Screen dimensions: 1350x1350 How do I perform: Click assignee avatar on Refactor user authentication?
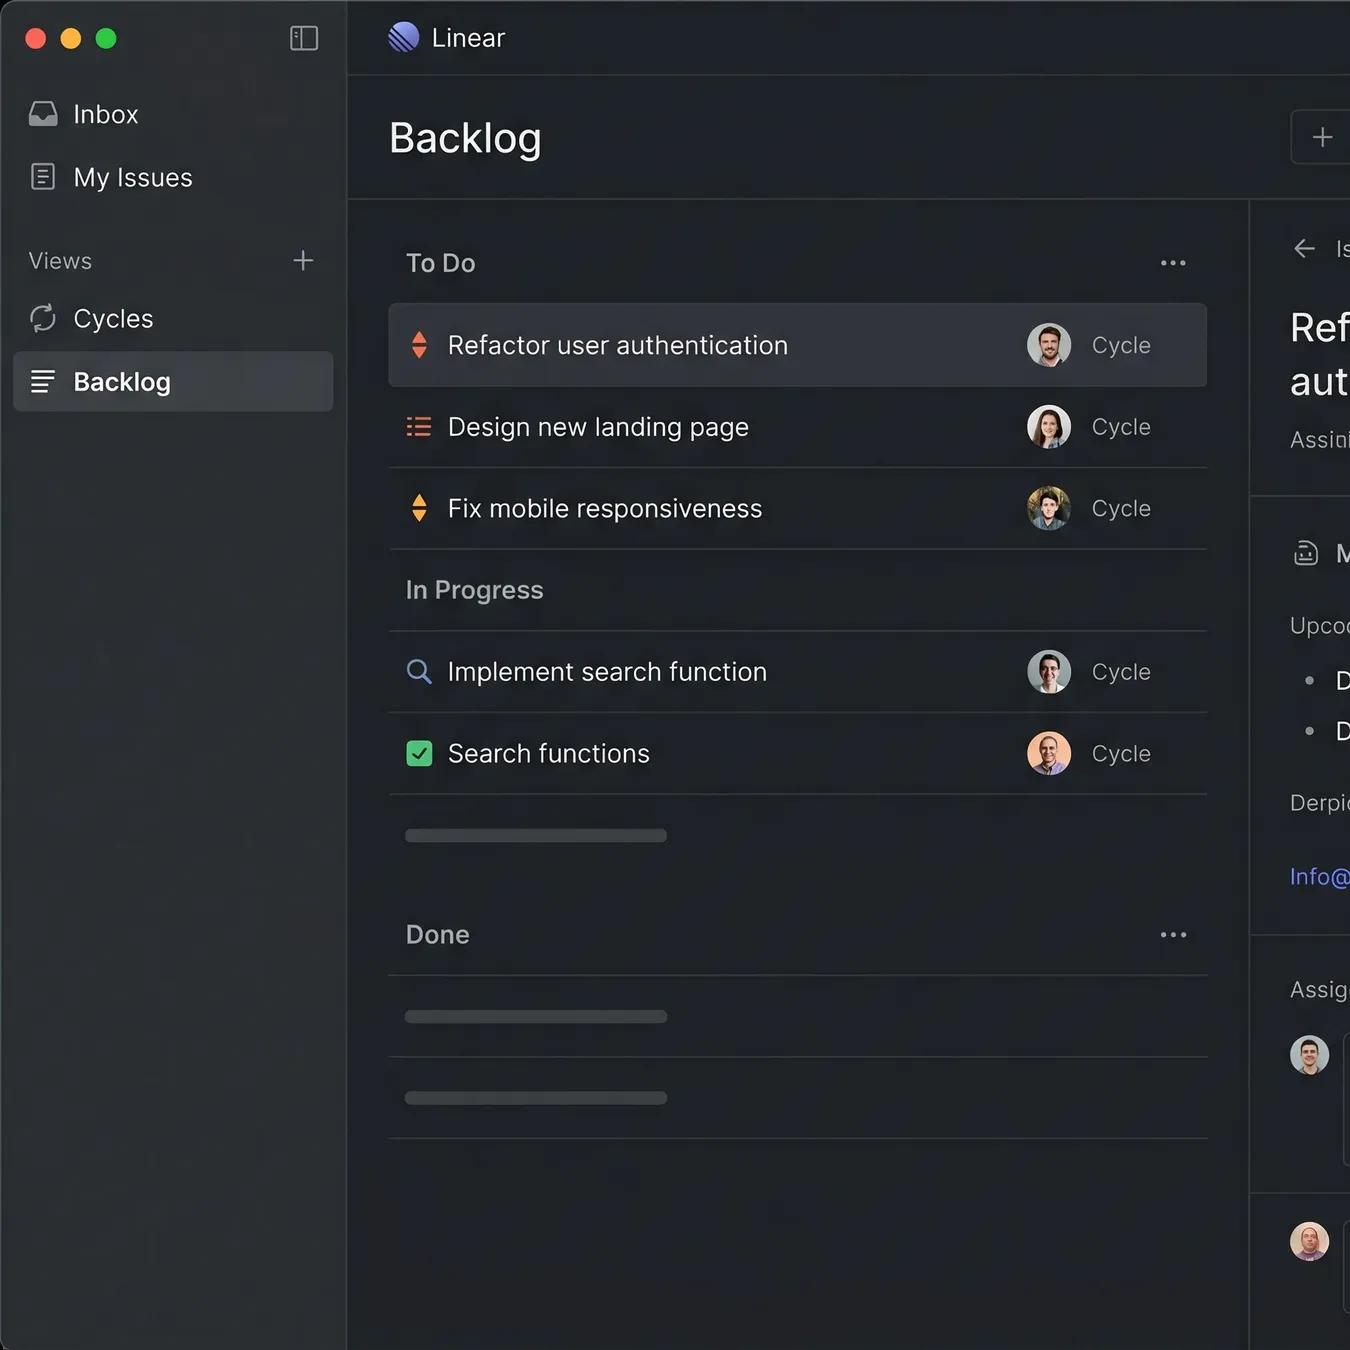[x=1049, y=345]
